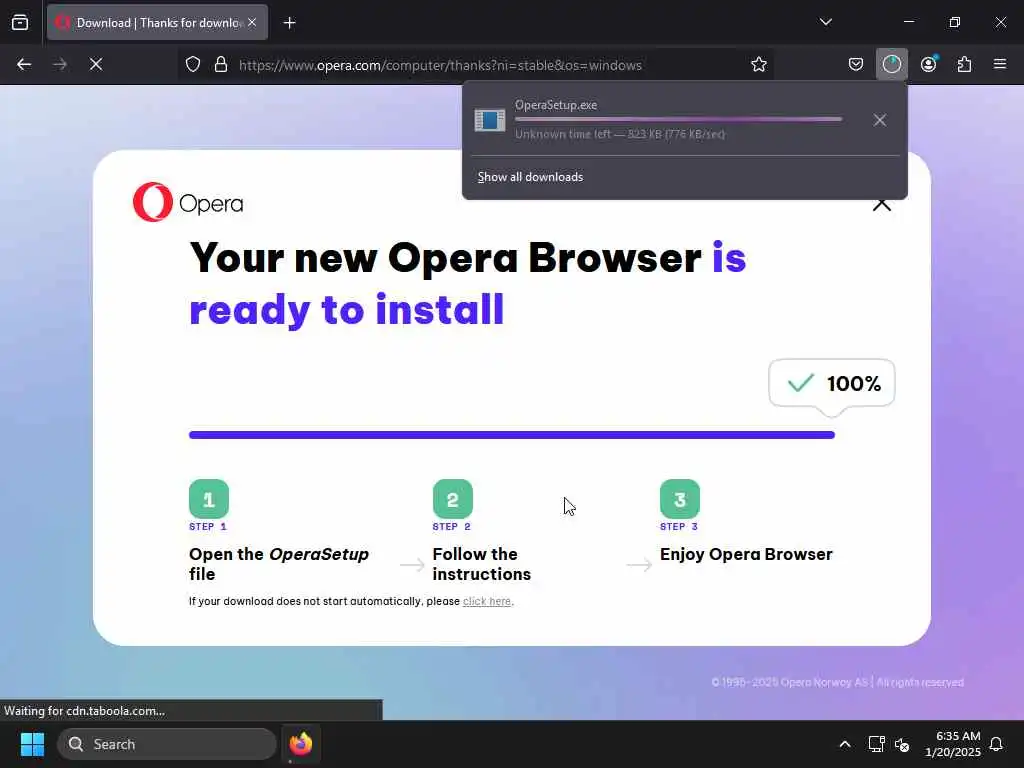Open Firefox View recent browsing icon
Viewport: 1024px width, 768px height.
click(x=20, y=23)
